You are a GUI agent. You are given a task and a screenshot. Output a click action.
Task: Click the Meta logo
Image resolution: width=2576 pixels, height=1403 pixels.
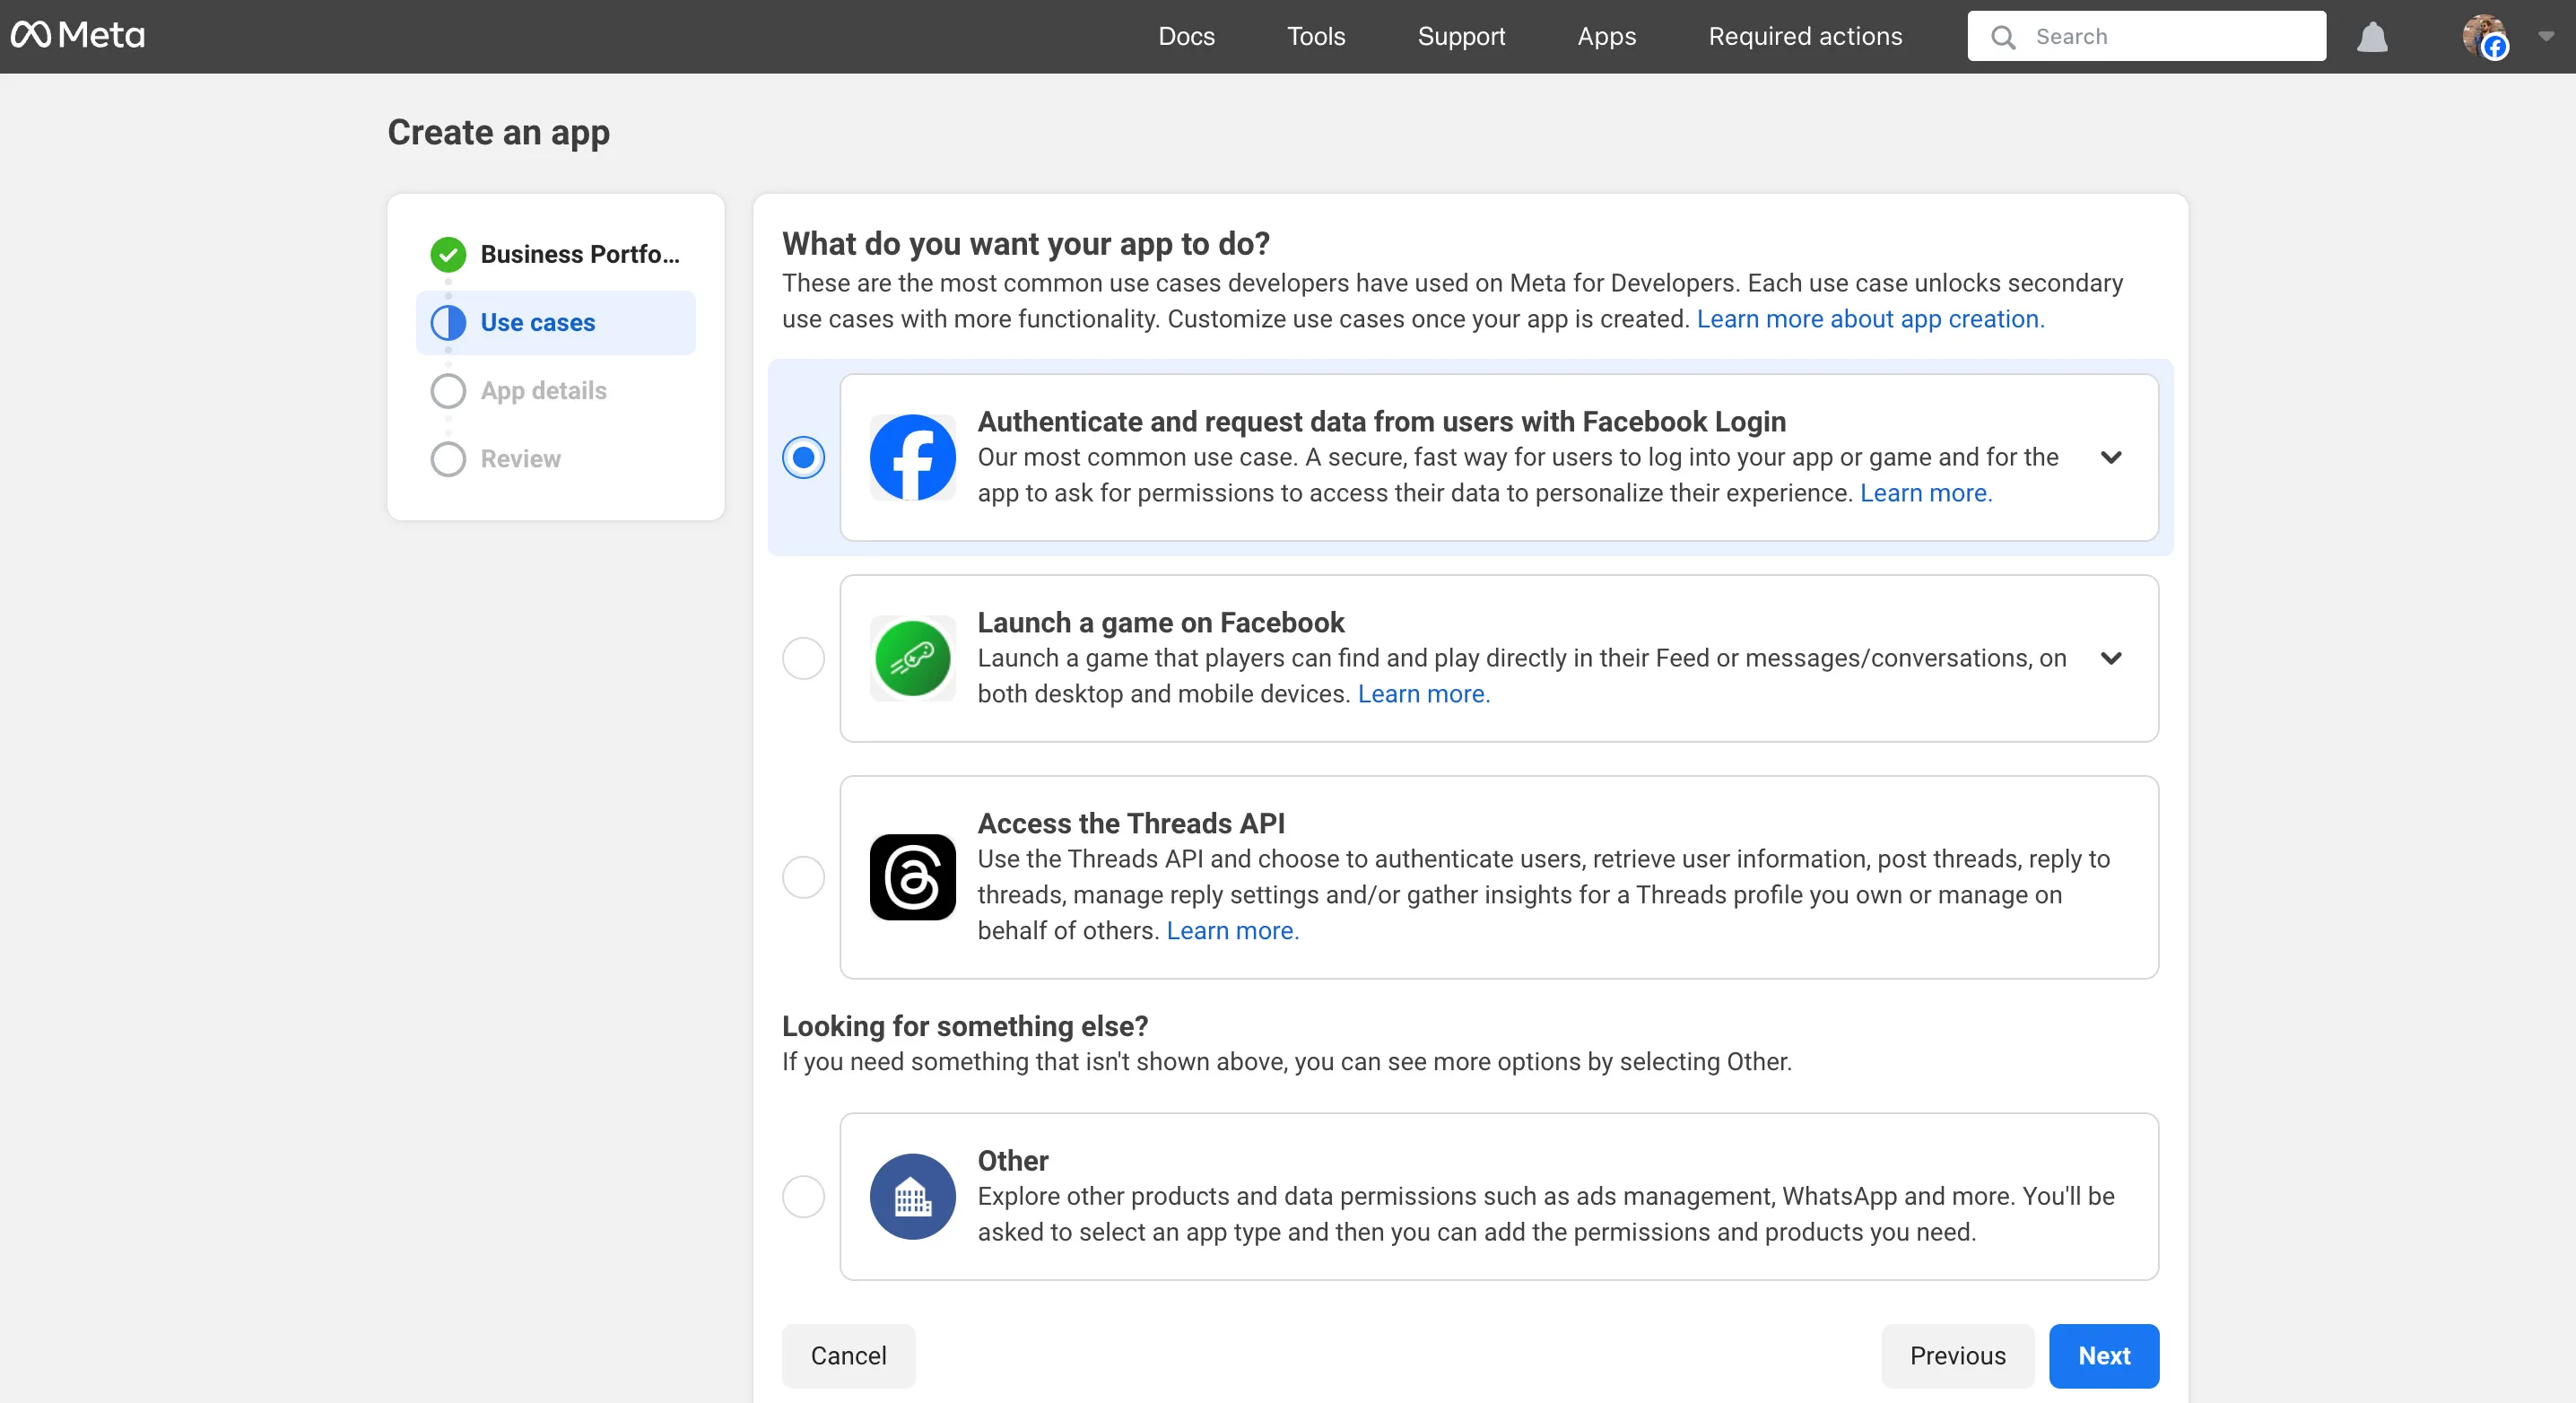[78, 36]
